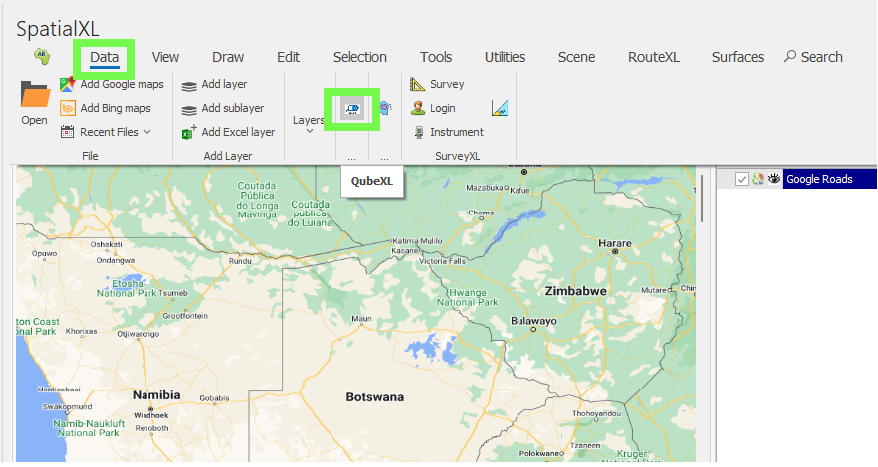Click the Open folder icon
This screenshot has width=878, height=467.
coord(35,97)
